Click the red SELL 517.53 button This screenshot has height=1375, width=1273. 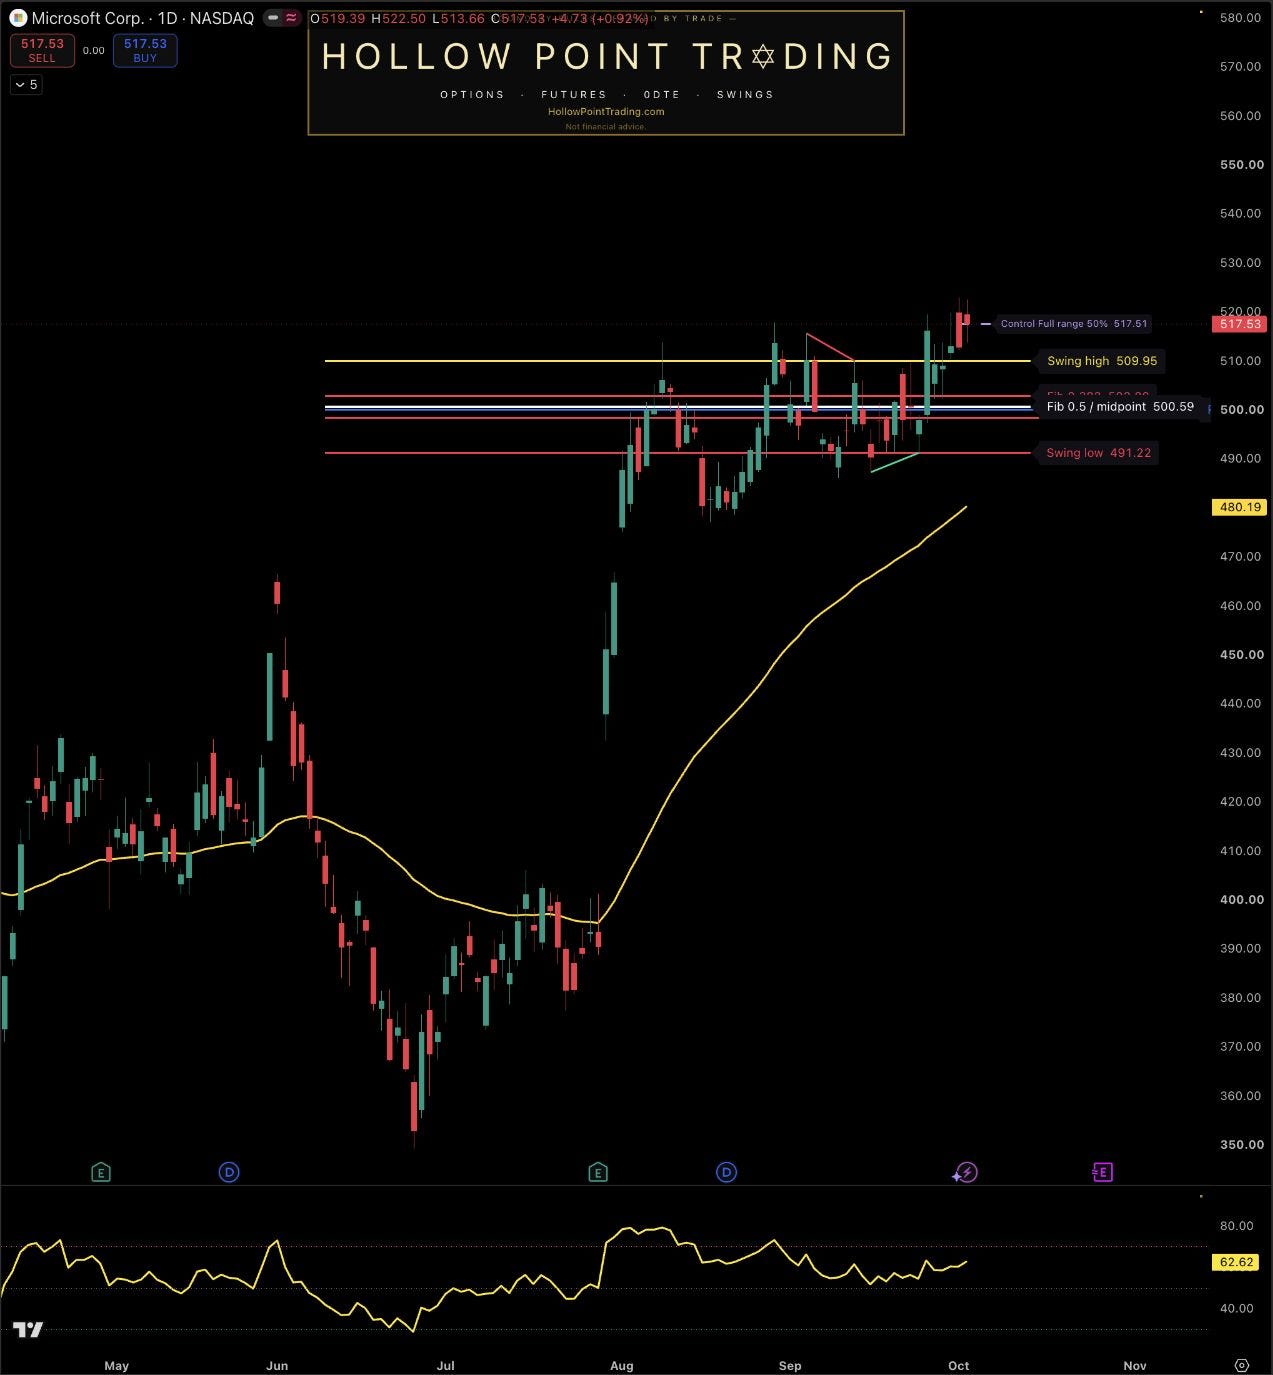[42, 50]
